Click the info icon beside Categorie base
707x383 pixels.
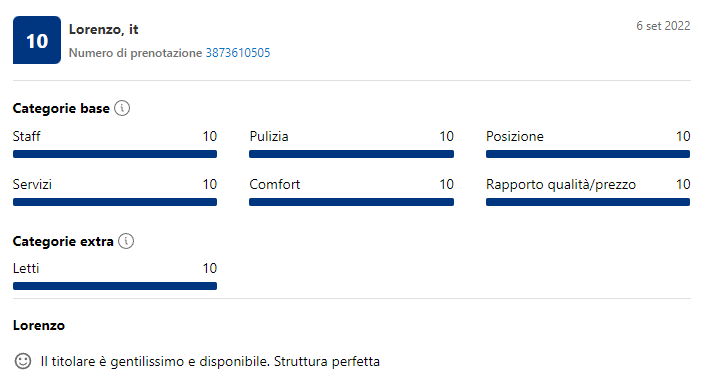click(122, 108)
